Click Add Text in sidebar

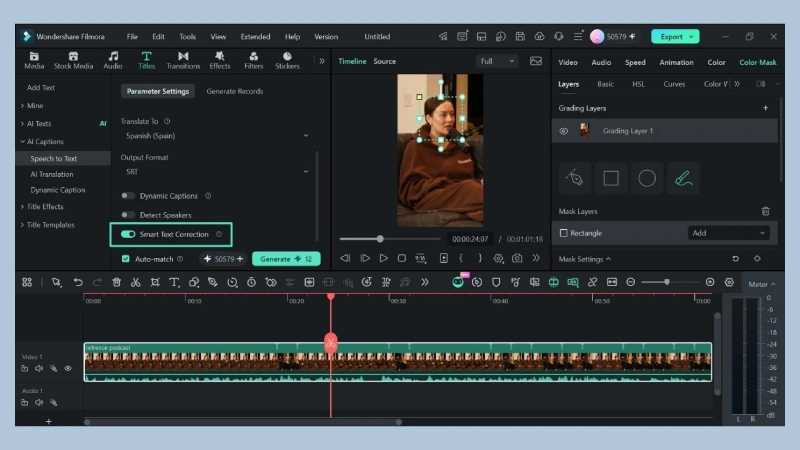(x=41, y=88)
